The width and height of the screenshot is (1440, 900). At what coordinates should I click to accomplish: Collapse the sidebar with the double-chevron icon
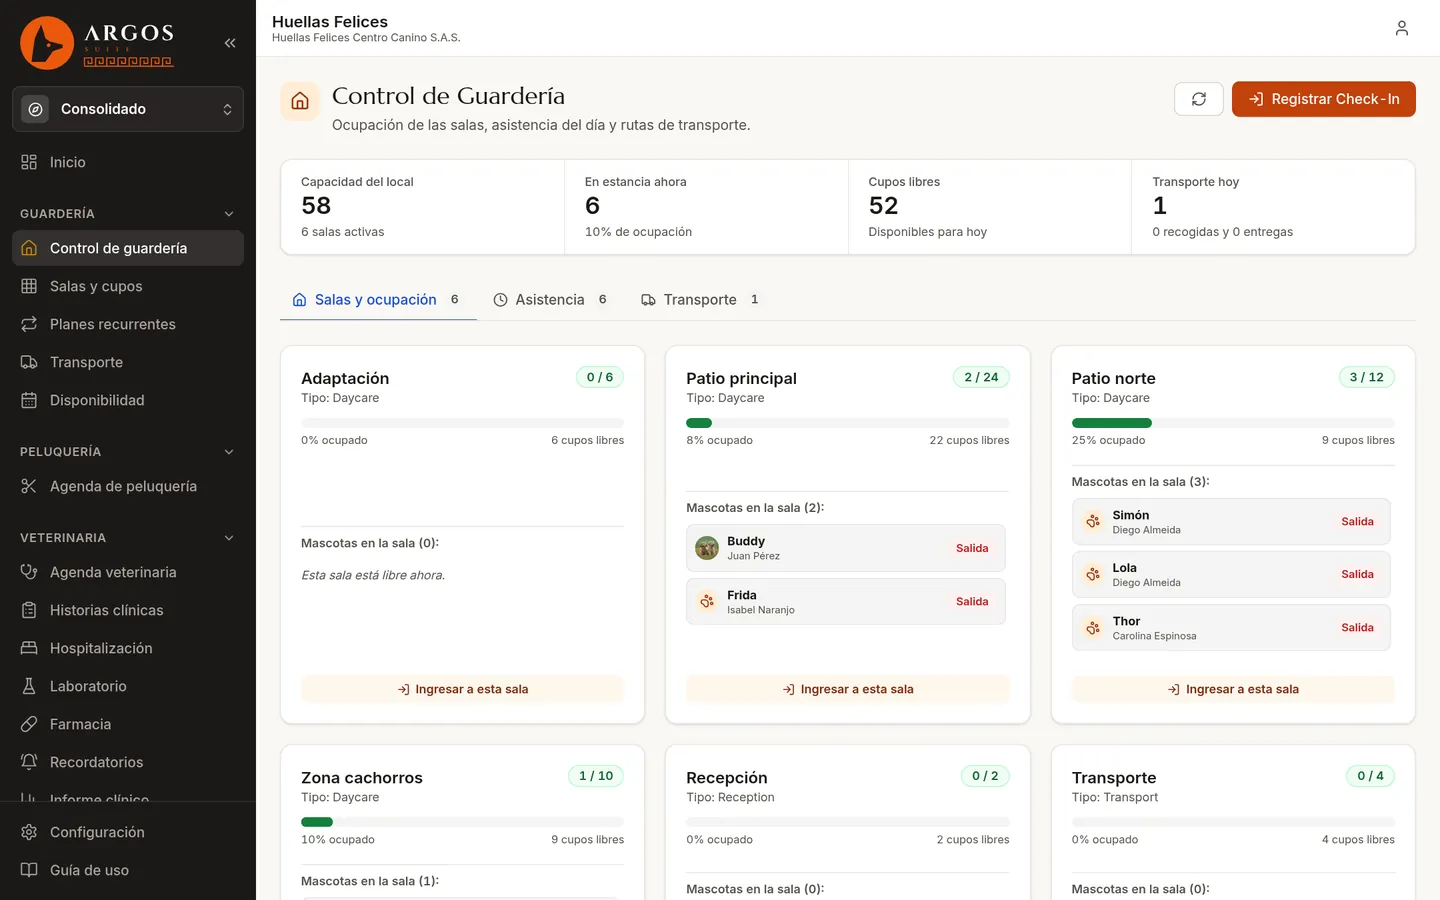(230, 43)
